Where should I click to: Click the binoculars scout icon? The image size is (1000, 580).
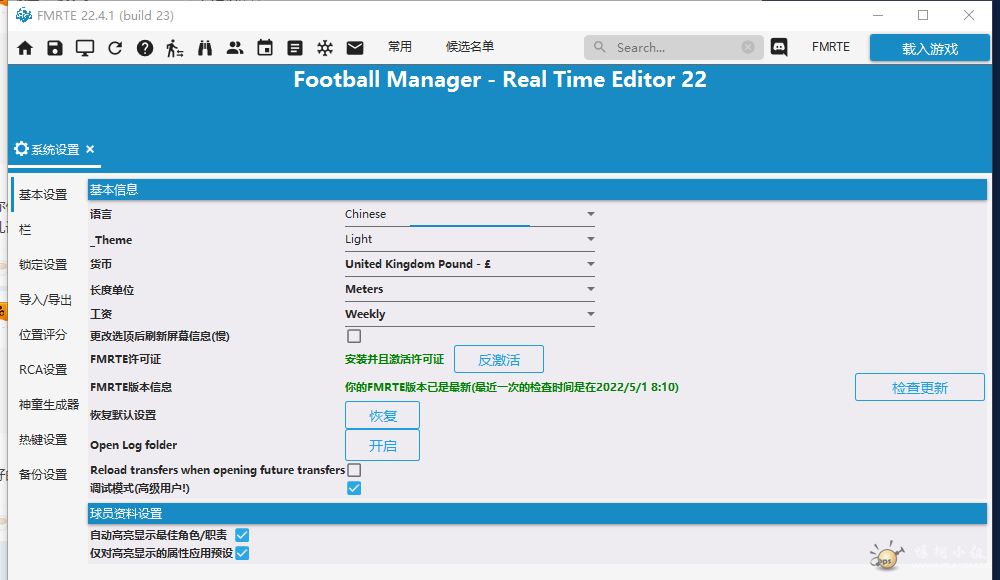205,48
